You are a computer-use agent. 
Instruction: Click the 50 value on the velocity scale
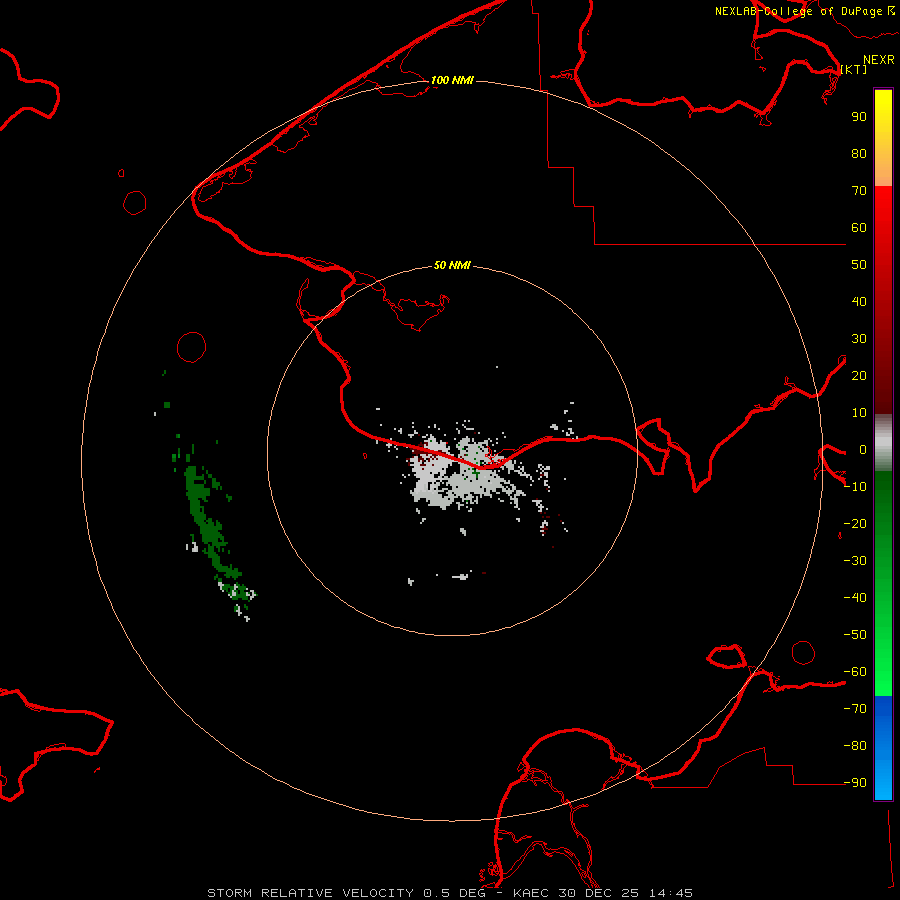[859, 265]
